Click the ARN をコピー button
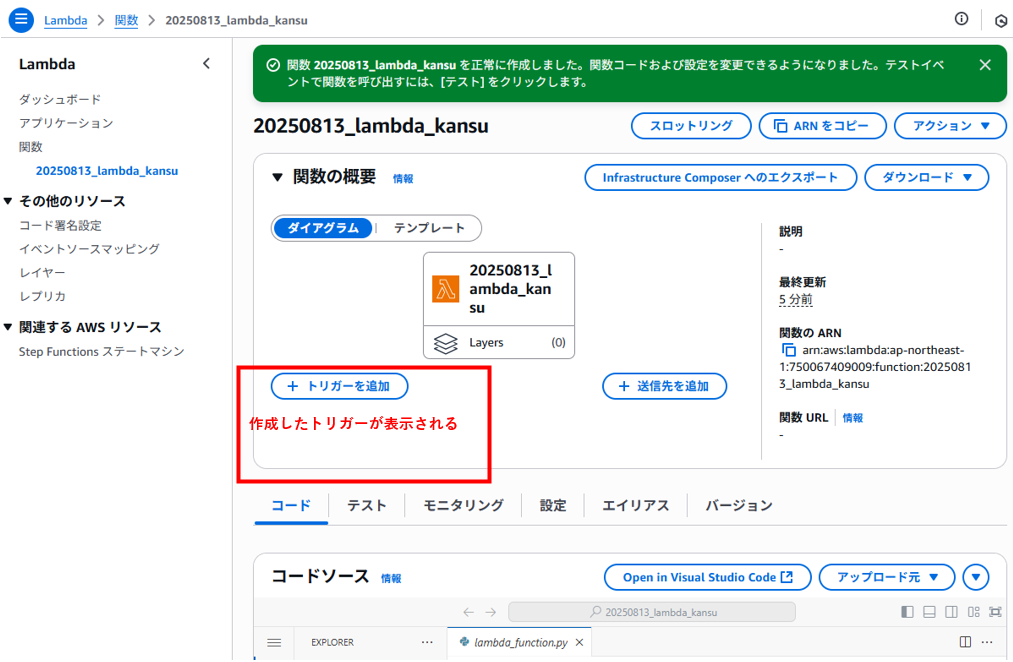 click(822, 126)
